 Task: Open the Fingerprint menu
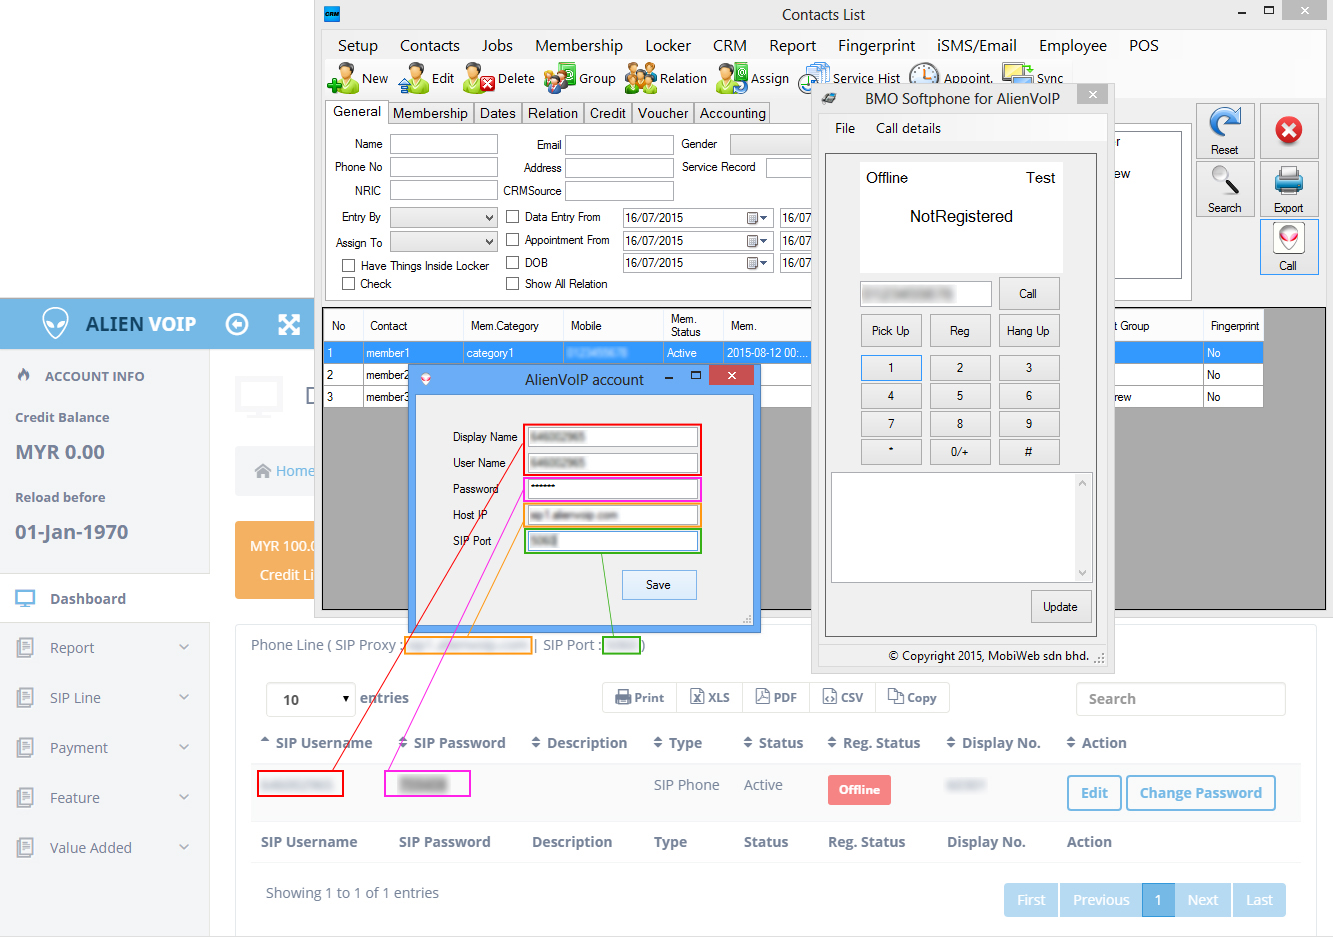click(877, 46)
